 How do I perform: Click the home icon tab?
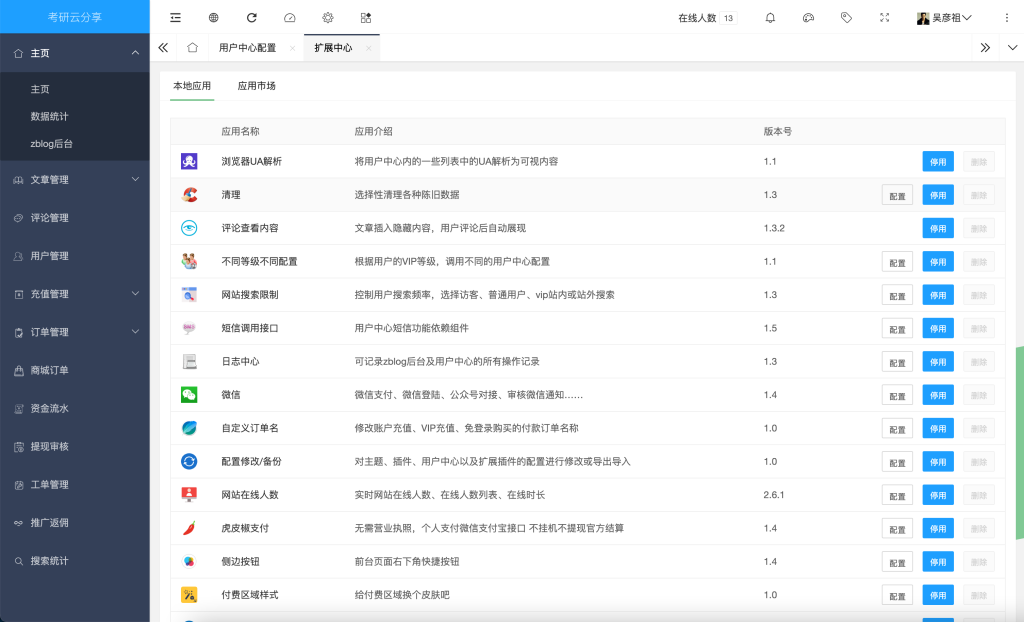192,47
